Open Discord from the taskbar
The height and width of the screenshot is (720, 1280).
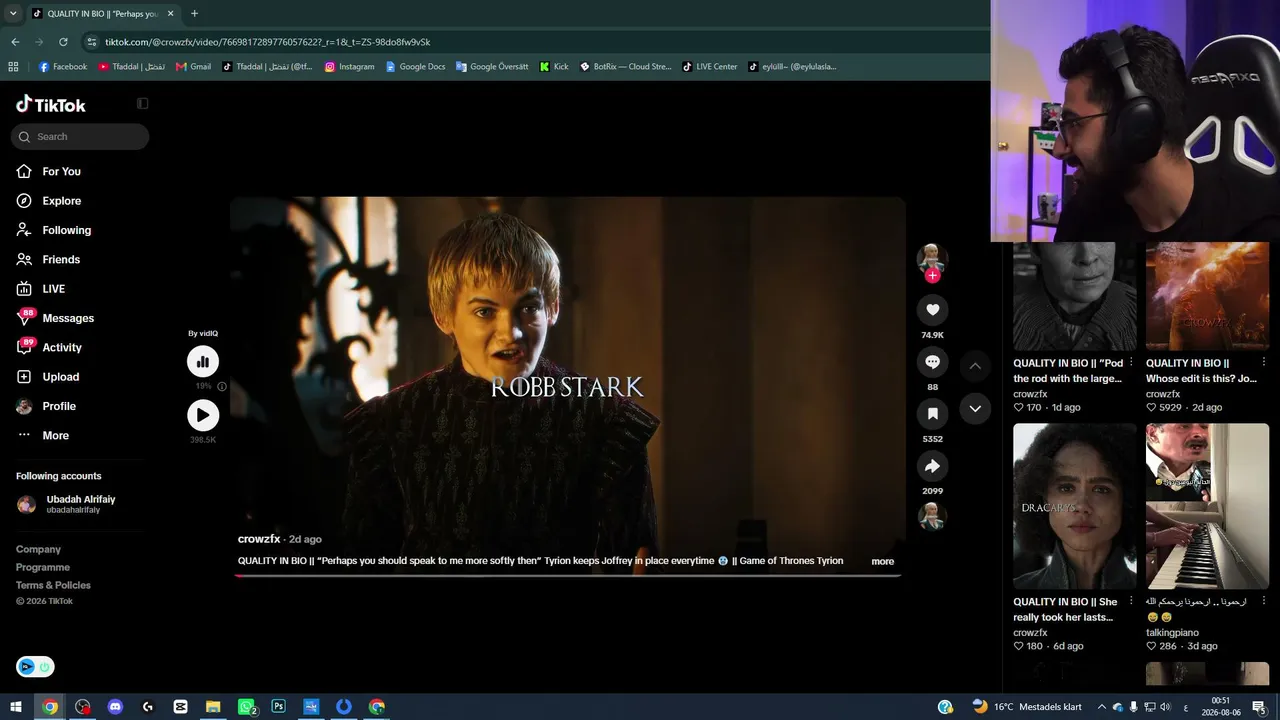115,707
